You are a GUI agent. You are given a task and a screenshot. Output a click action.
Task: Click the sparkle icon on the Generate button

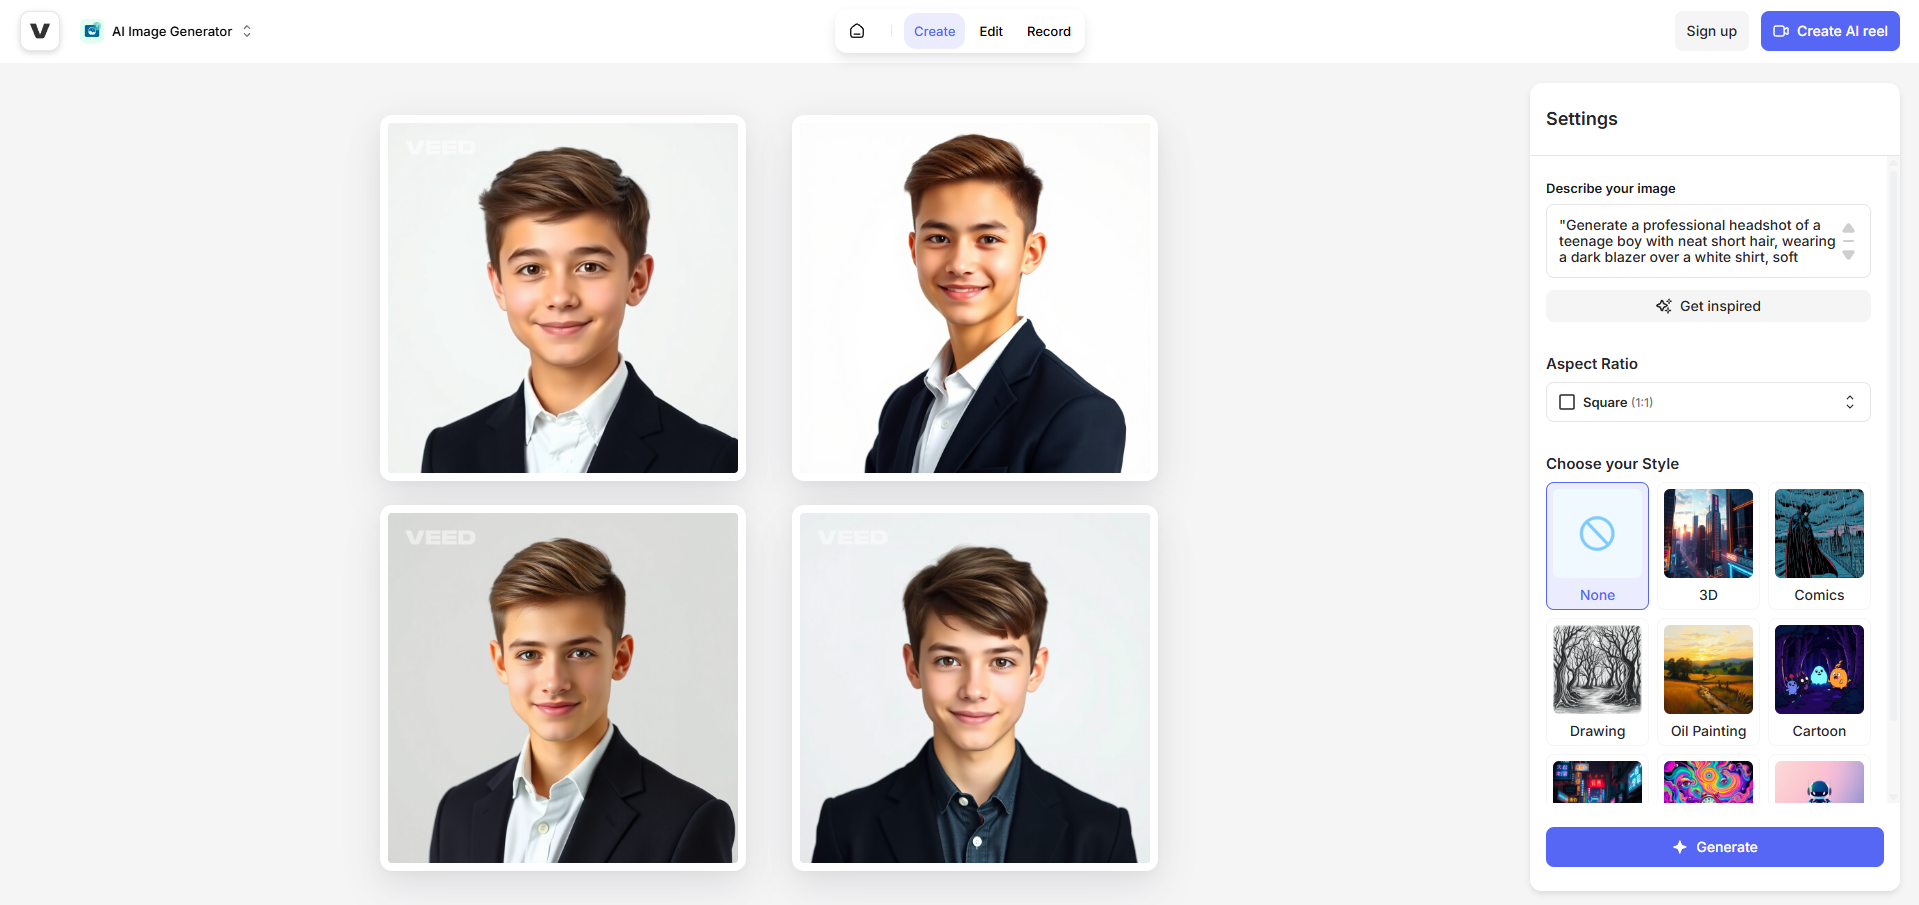pyautogui.click(x=1677, y=847)
